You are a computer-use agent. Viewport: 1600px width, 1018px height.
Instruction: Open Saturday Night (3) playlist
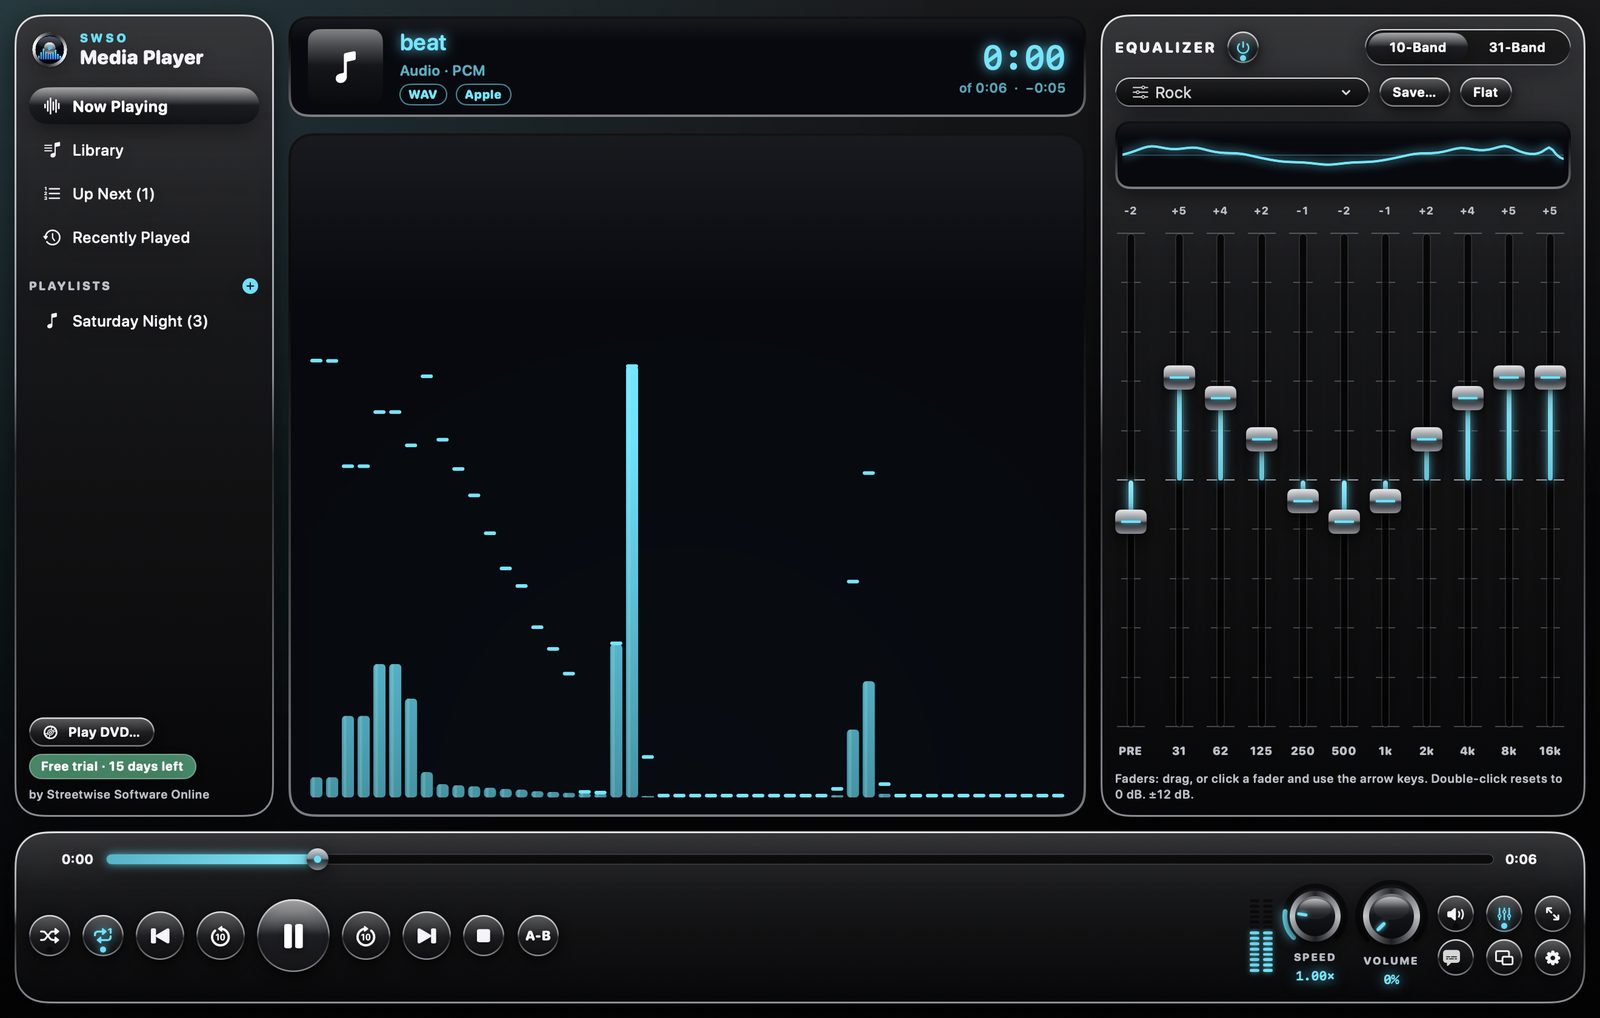coord(144,321)
